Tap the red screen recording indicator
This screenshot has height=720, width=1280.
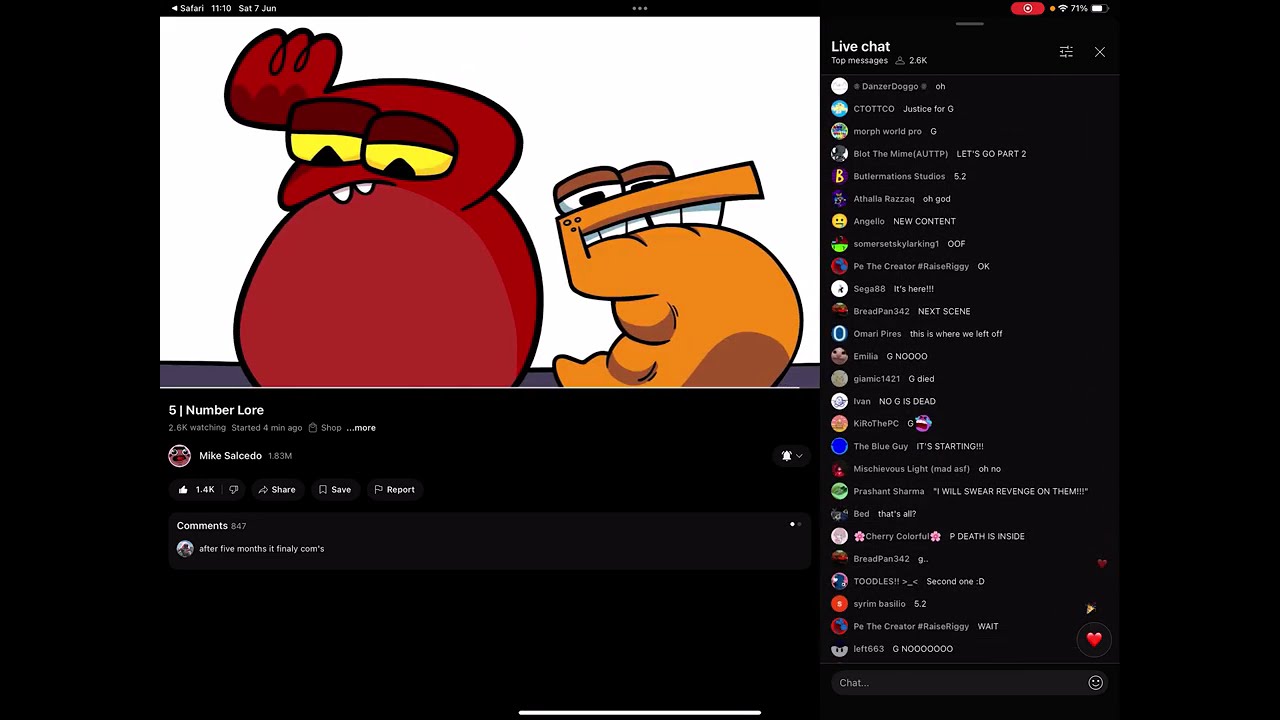1027,8
